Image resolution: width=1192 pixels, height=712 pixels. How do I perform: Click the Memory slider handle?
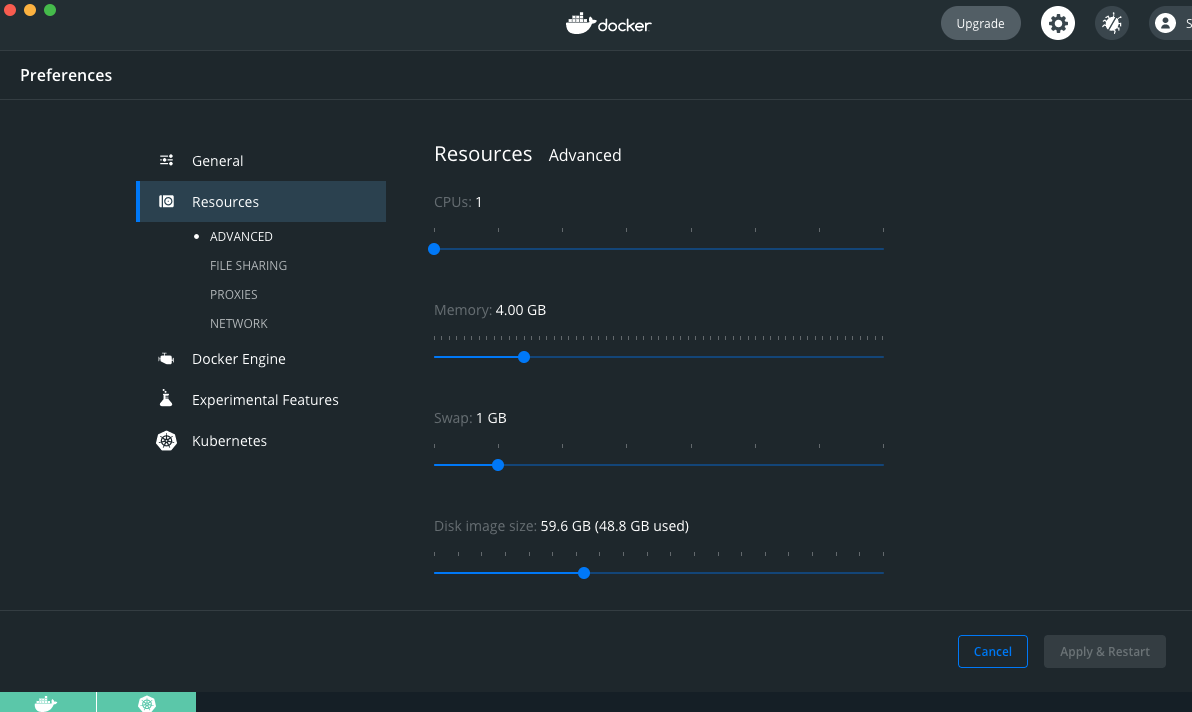click(x=524, y=357)
